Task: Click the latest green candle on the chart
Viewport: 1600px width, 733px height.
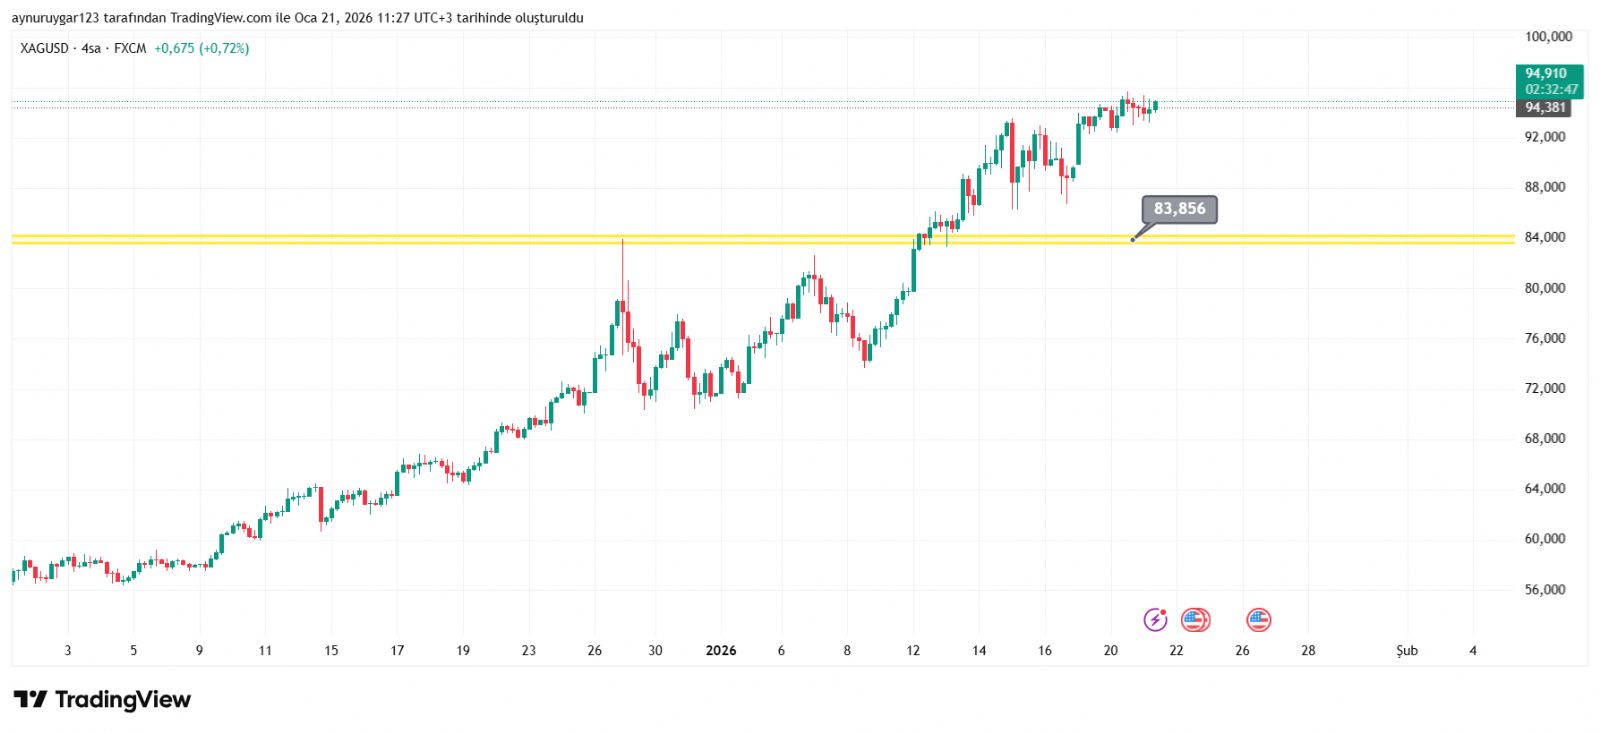Action: pyautogui.click(x=1155, y=105)
